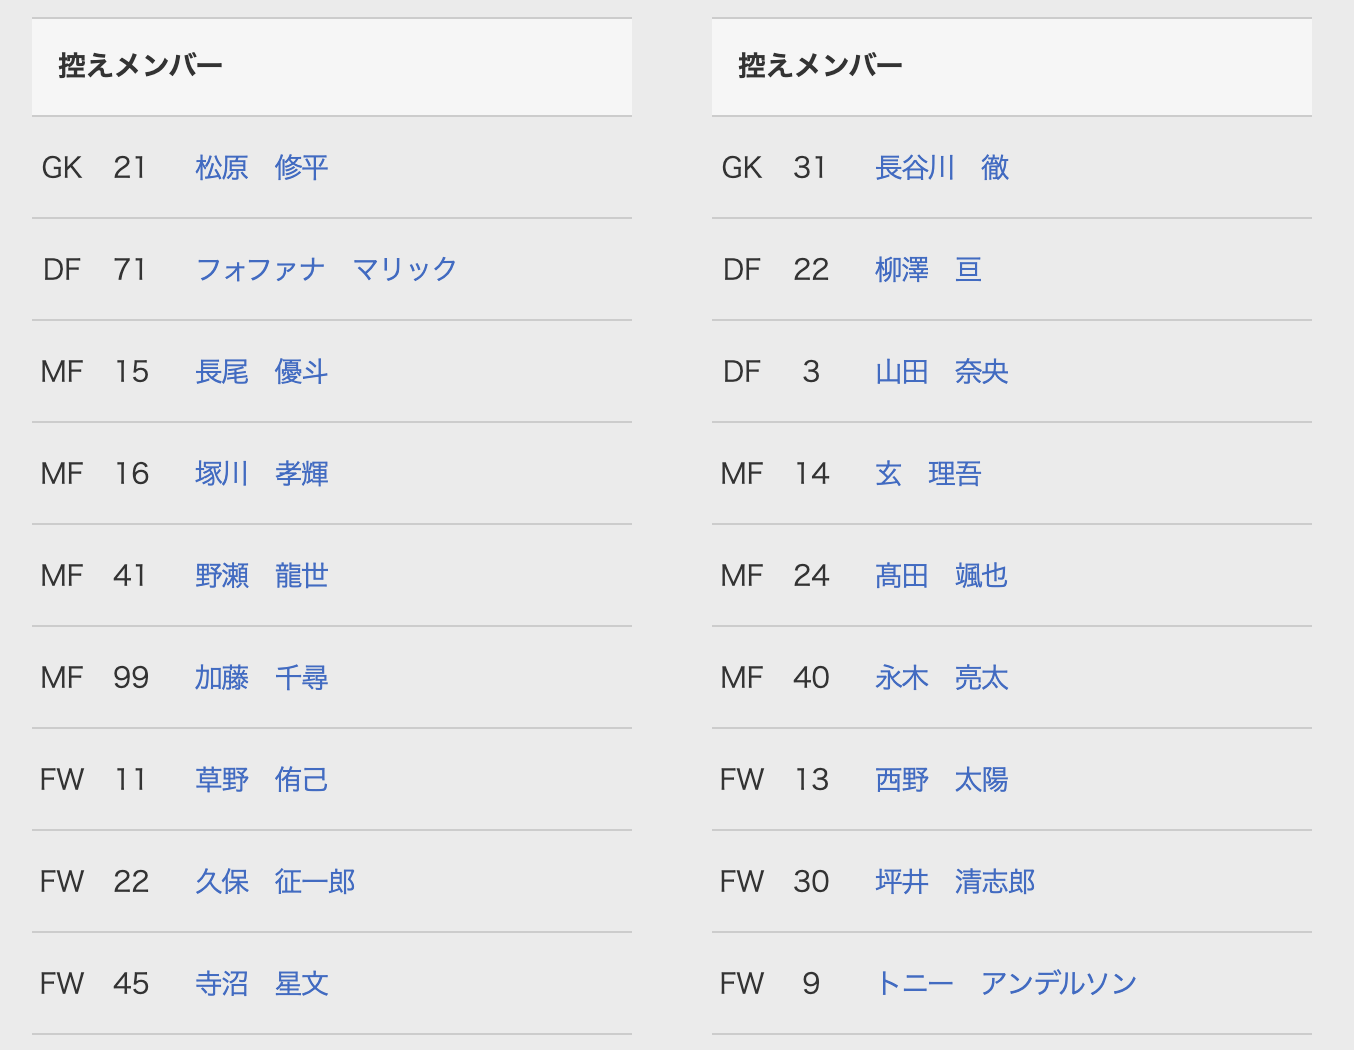Open 加藤 千尋 player page
Image resolution: width=1354 pixels, height=1050 pixels.
261,677
